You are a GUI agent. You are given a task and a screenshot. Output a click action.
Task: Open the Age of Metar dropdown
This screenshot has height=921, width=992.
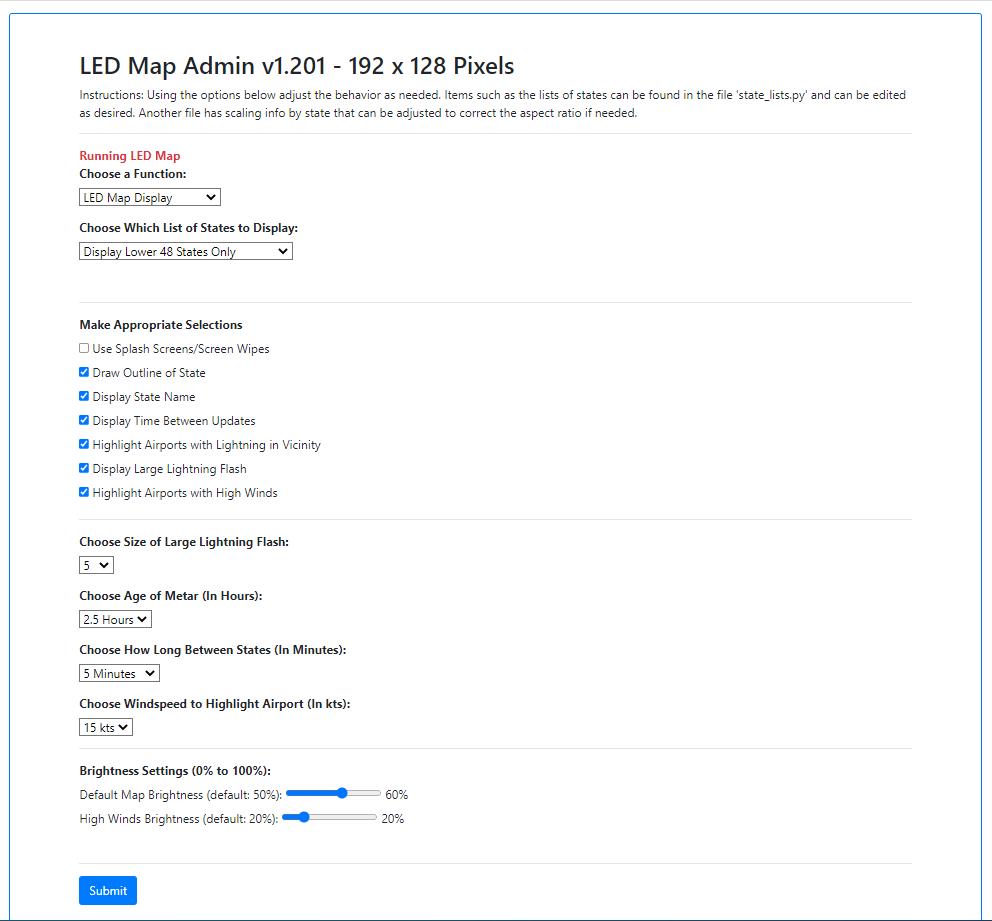coord(115,620)
